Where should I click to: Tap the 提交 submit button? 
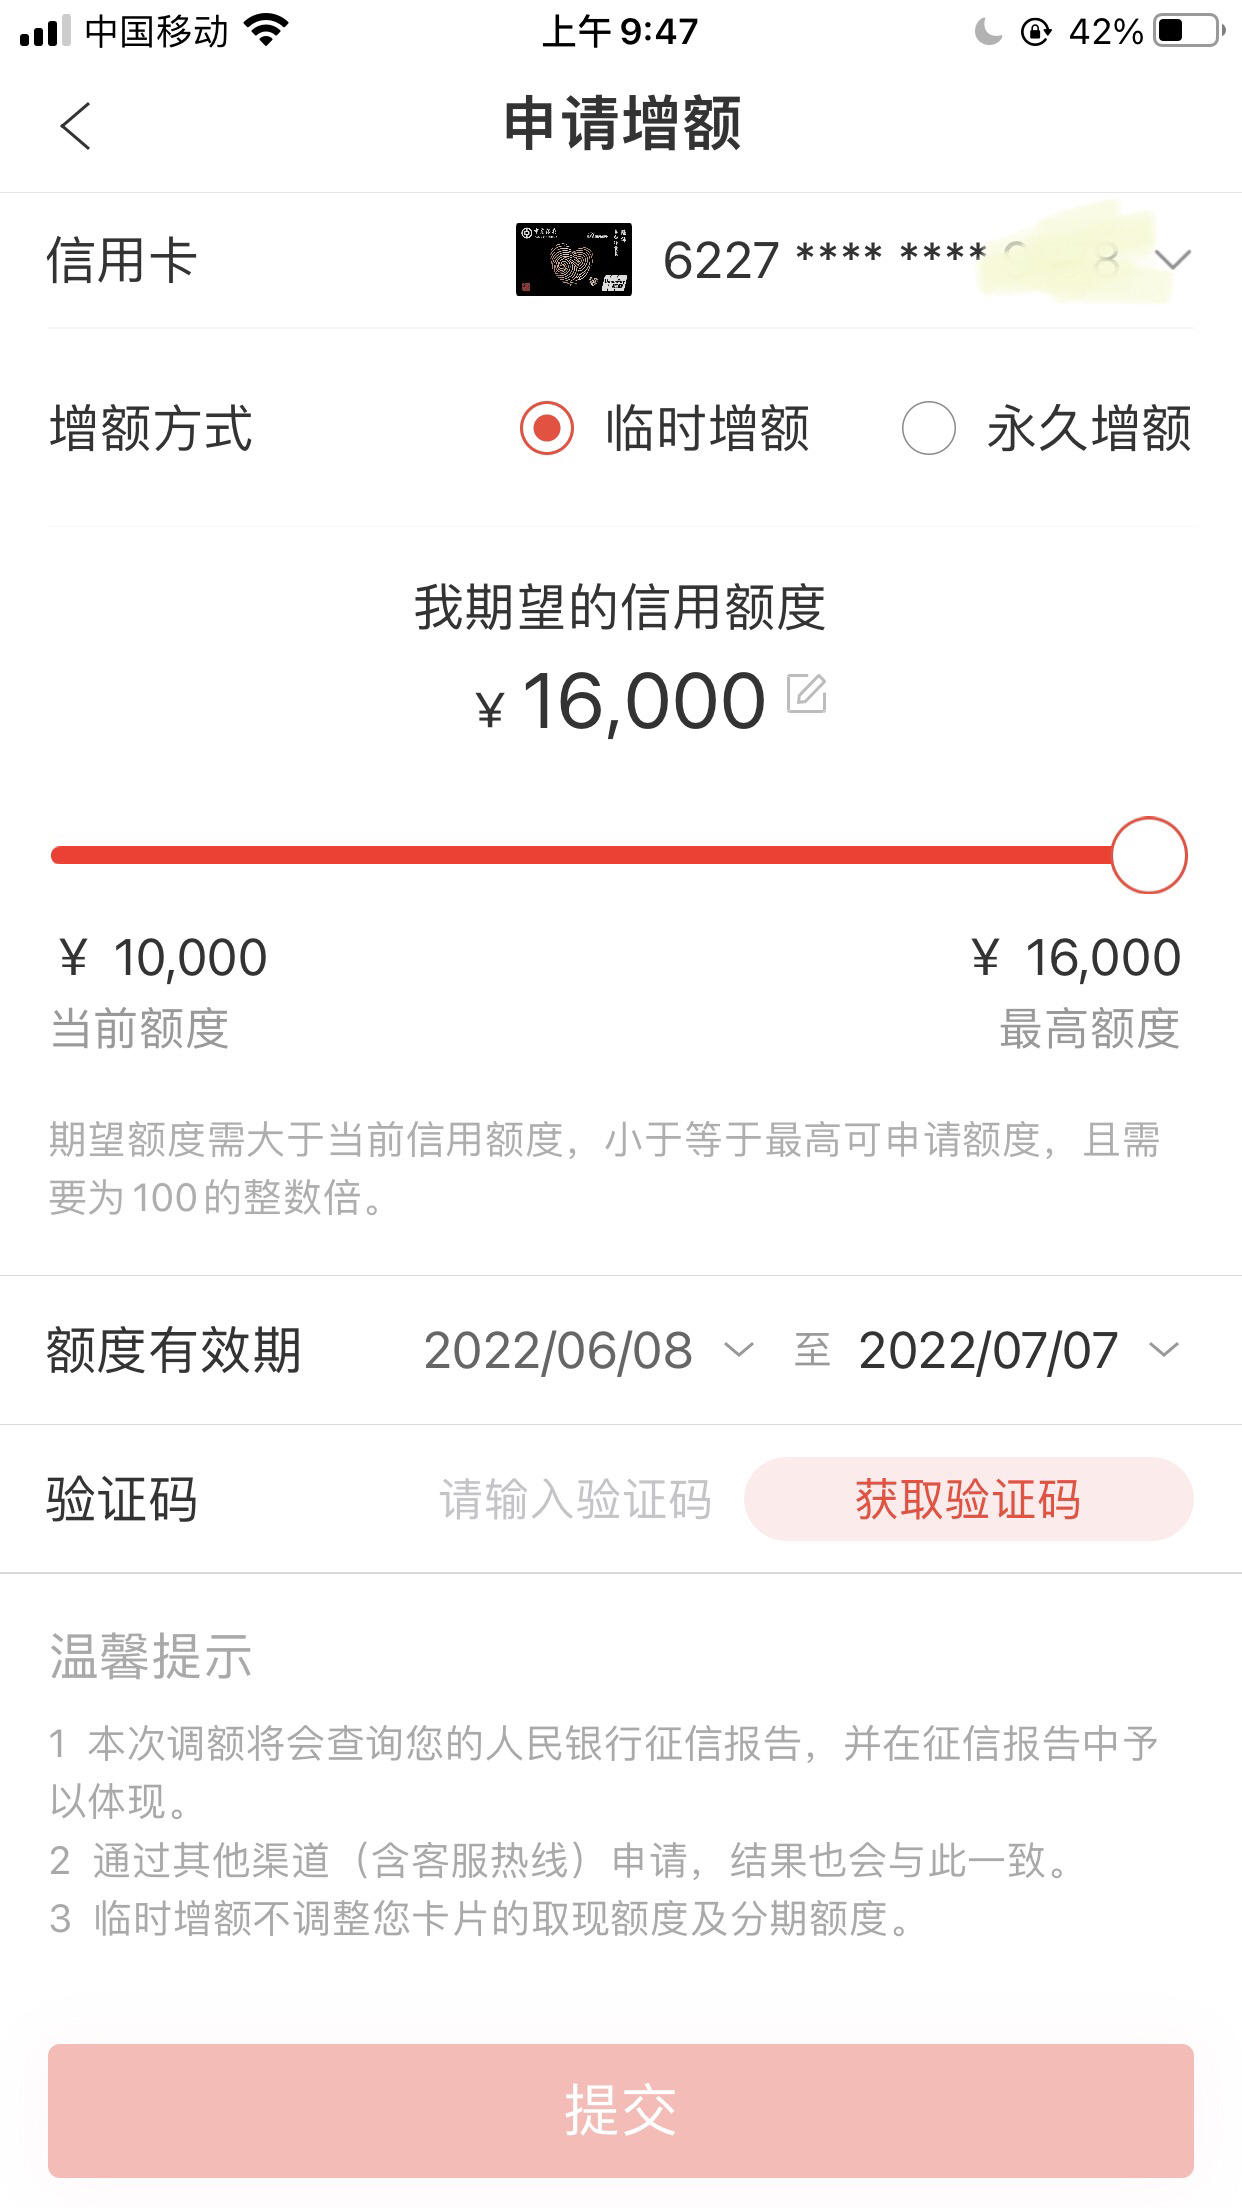pos(621,2110)
